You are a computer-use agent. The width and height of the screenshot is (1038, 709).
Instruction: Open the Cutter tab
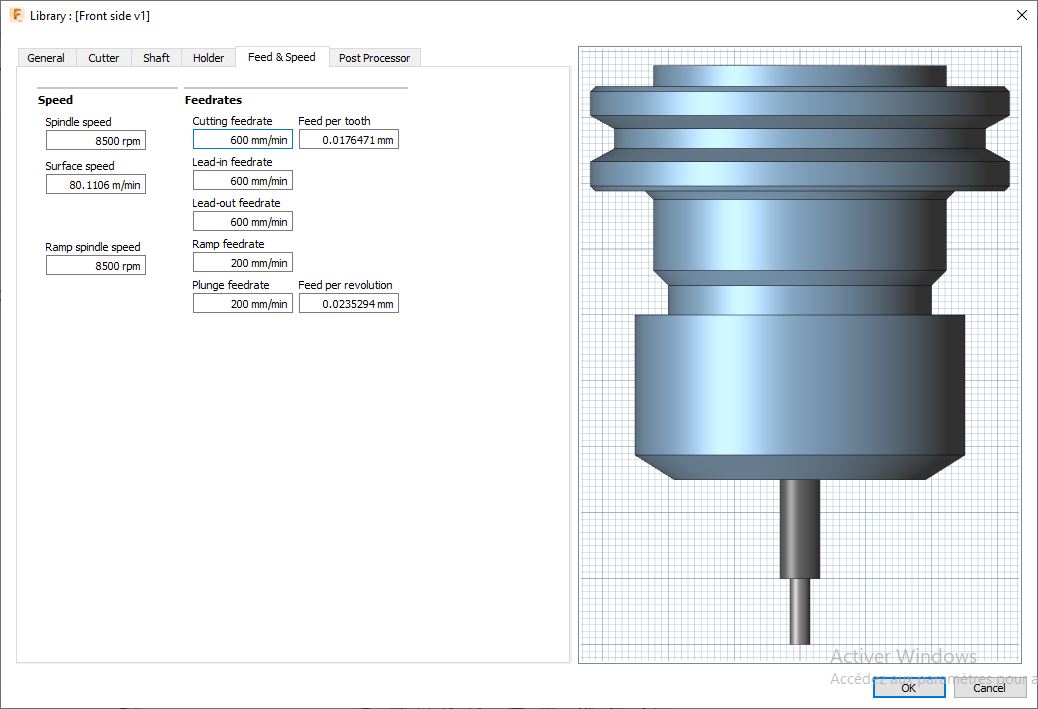point(104,58)
